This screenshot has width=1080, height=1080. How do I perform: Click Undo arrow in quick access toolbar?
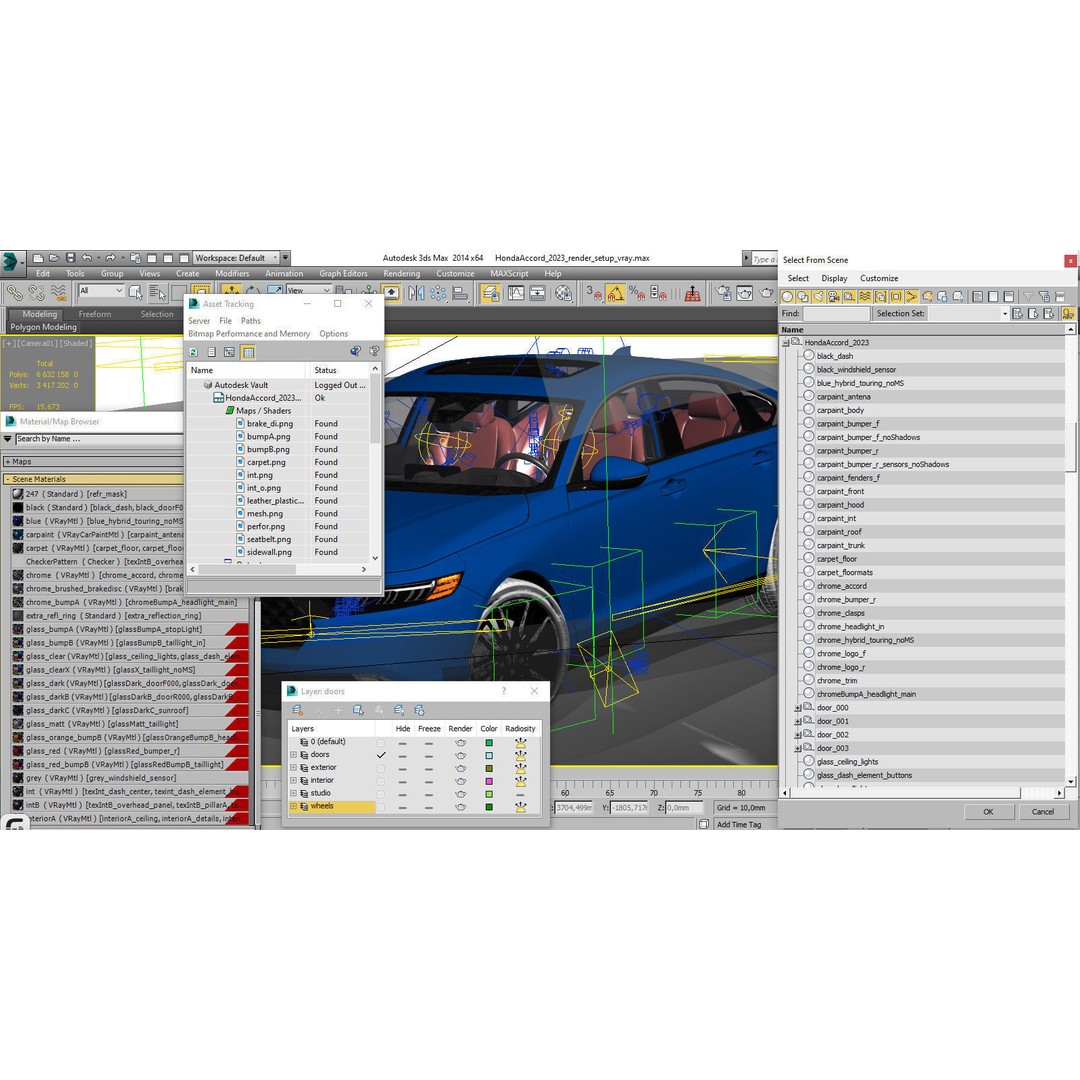pyautogui.click(x=87, y=258)
